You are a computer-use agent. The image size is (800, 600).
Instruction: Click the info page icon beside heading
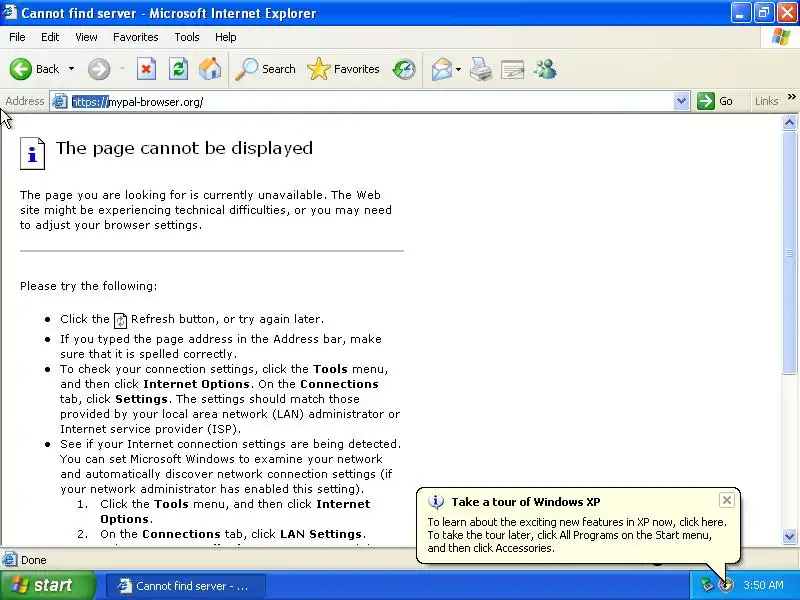(33, 153)
